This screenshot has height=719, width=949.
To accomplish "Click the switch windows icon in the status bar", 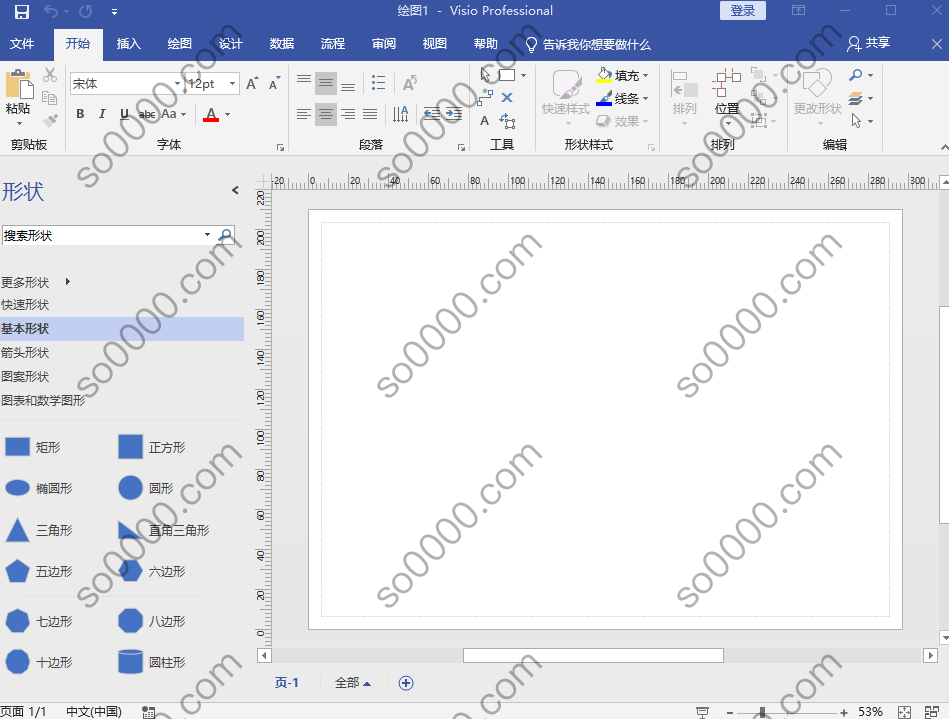I will click(x=932, y=712).
